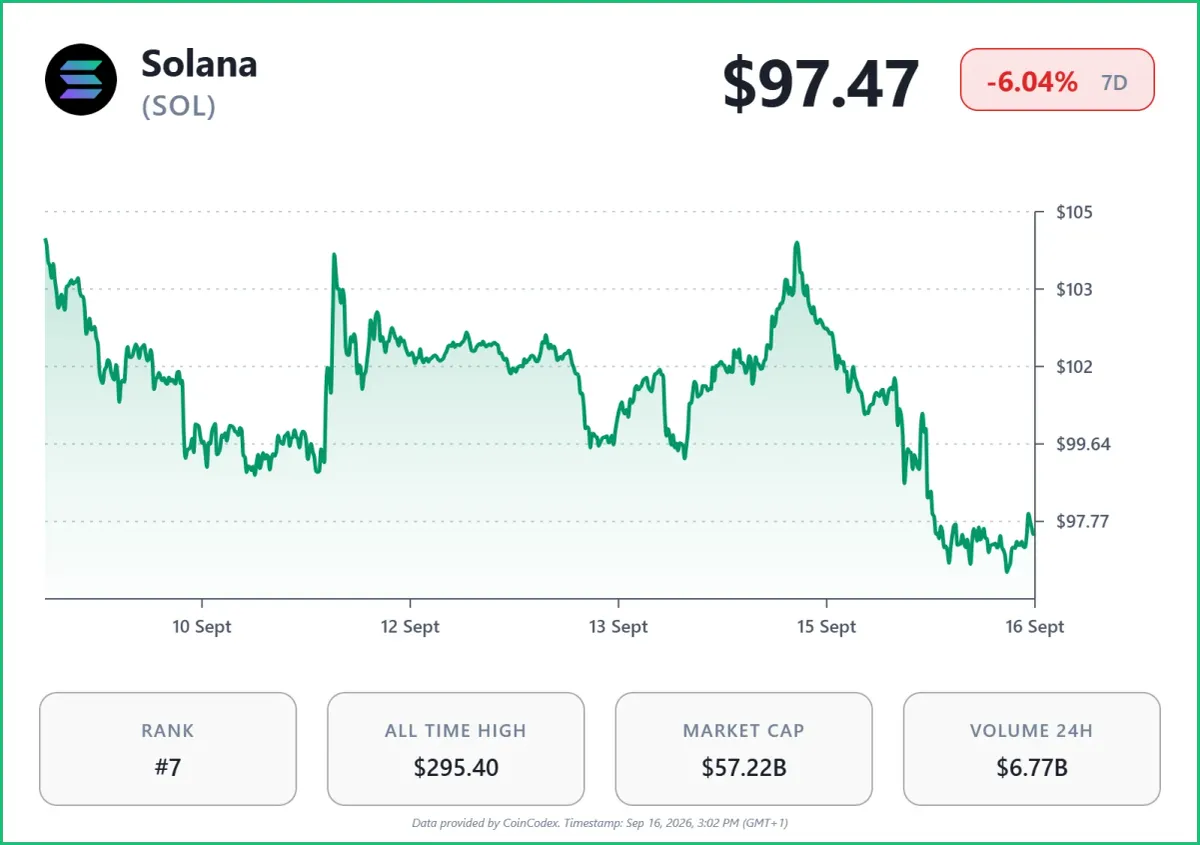1200x845 pixels.
Task: Click the $99.64 price axis label
Action: [1082, 444]
